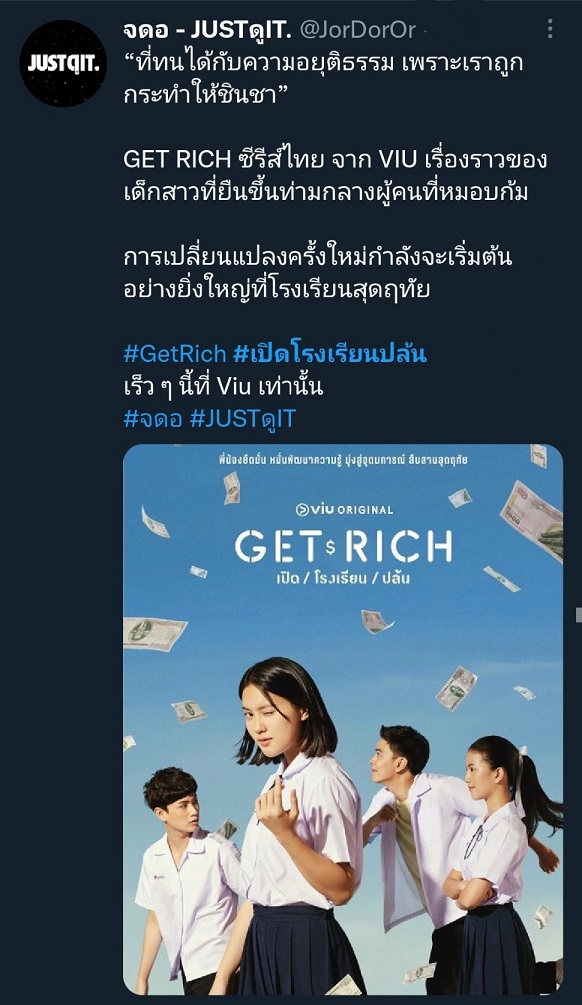Open the three-dot more options menu

tap(549, 28)
